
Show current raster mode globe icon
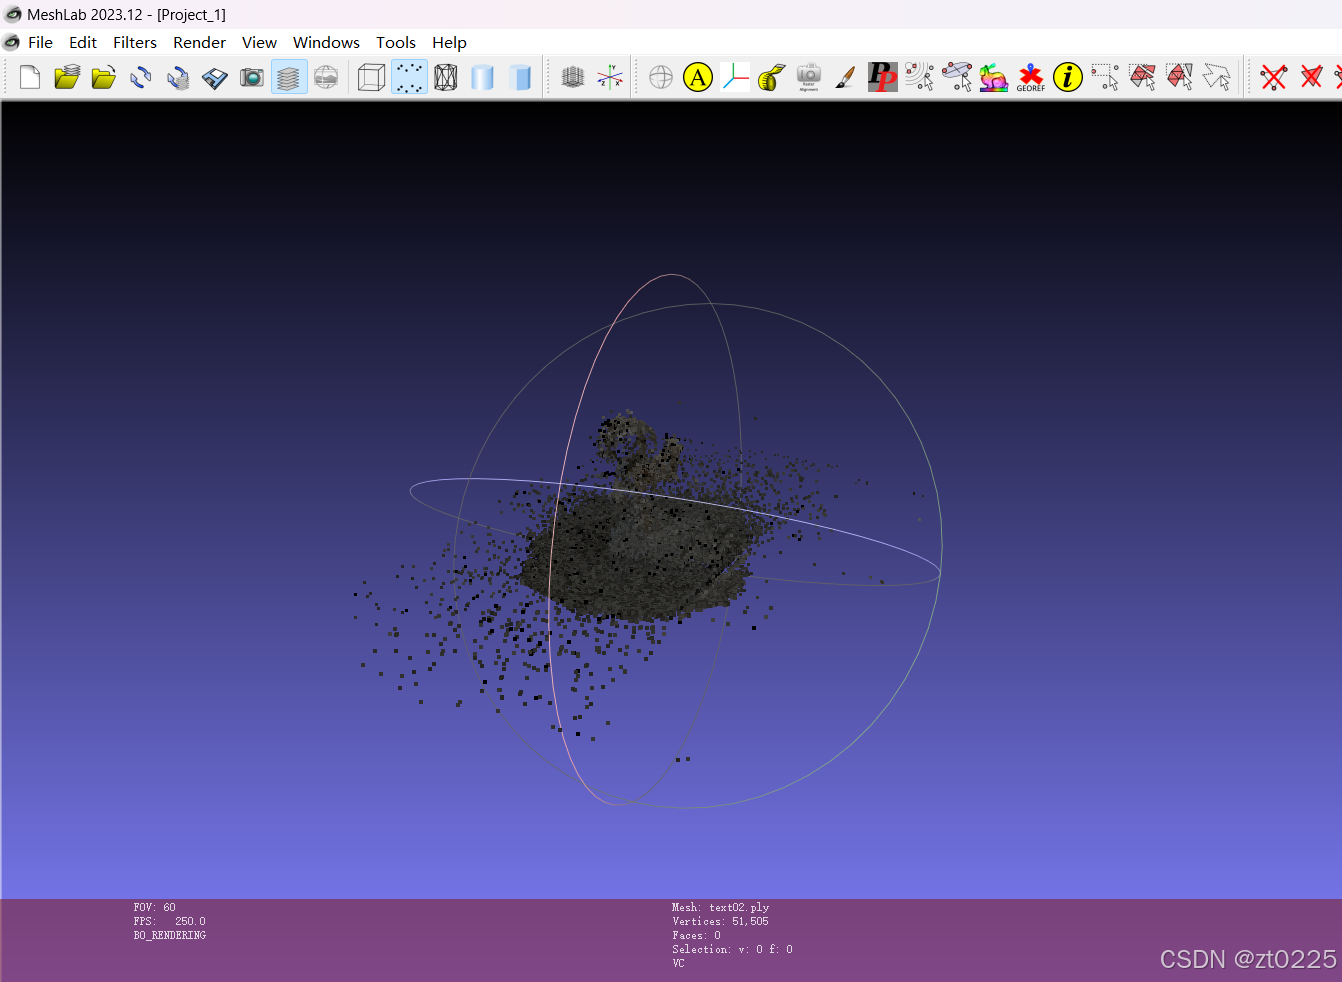pos(326,77)
